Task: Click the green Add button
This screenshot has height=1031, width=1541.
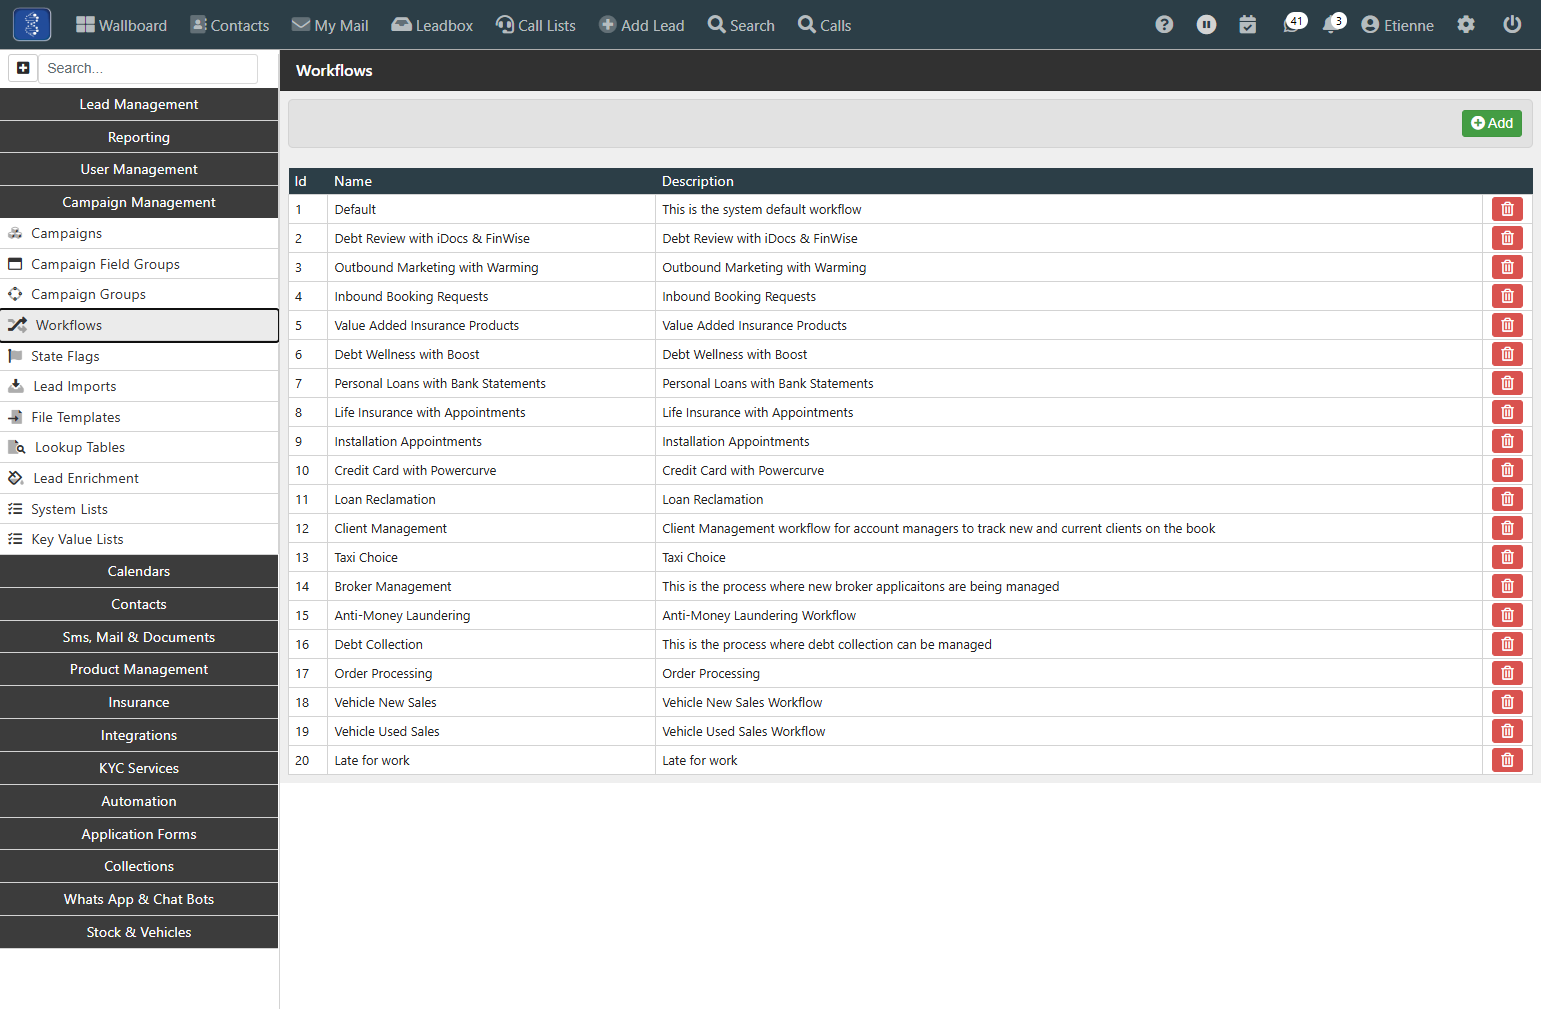Action: (1492, 123)
